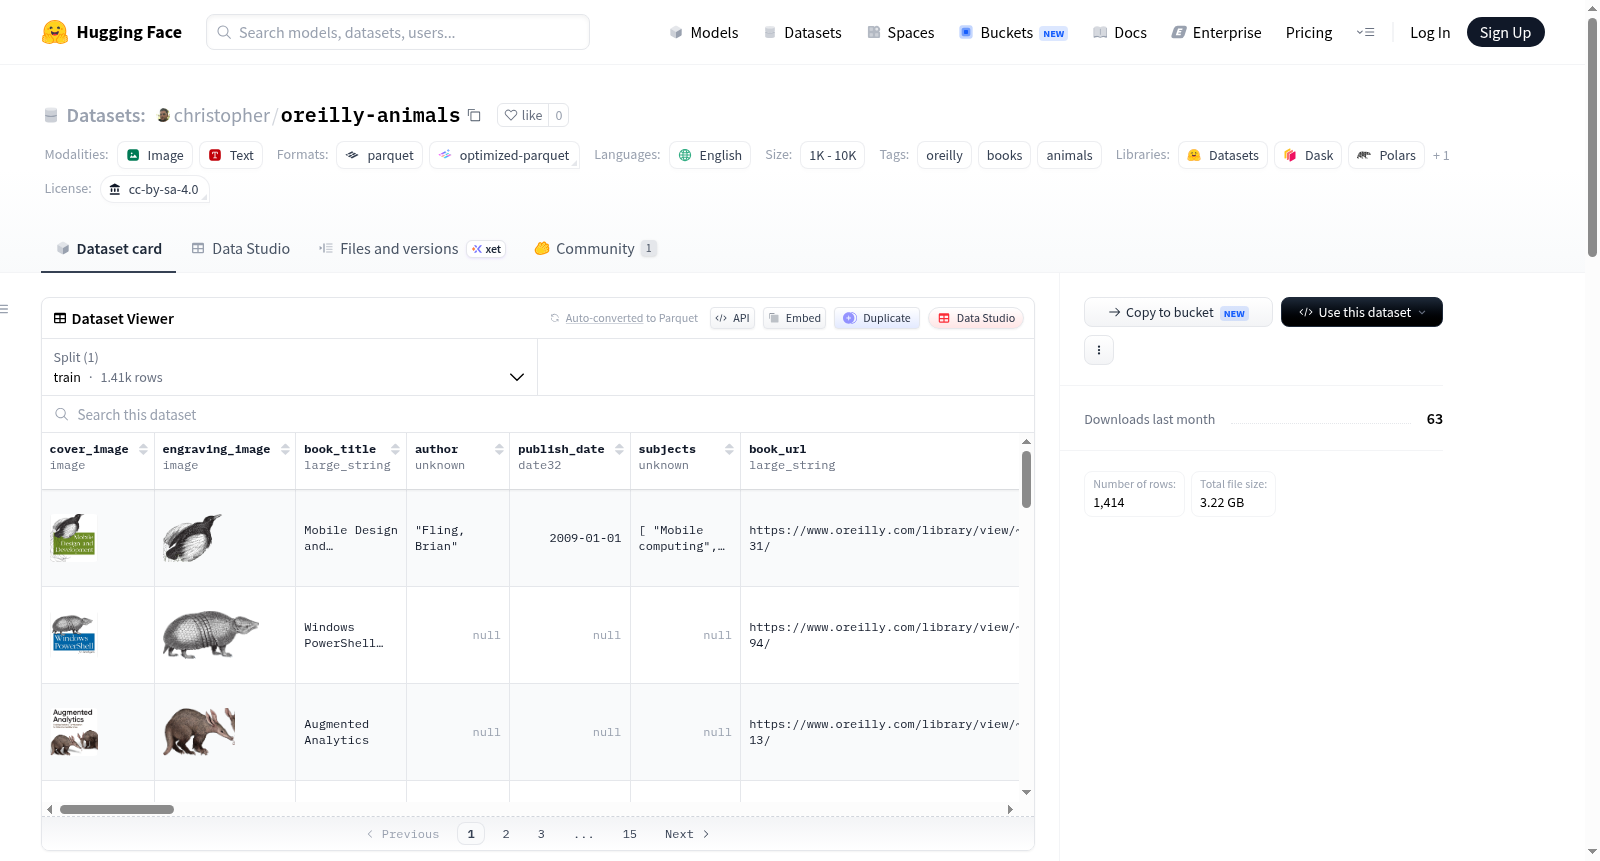Sort by engraving_image column icon

285,449
